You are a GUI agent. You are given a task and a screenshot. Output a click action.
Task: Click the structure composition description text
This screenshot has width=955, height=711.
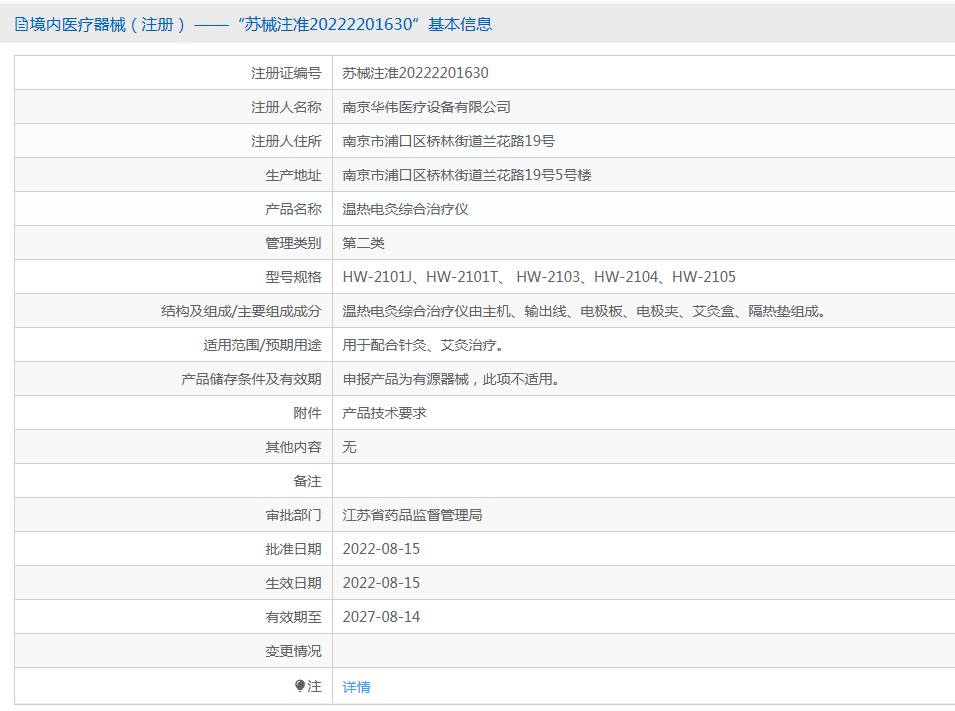point(586,311)
